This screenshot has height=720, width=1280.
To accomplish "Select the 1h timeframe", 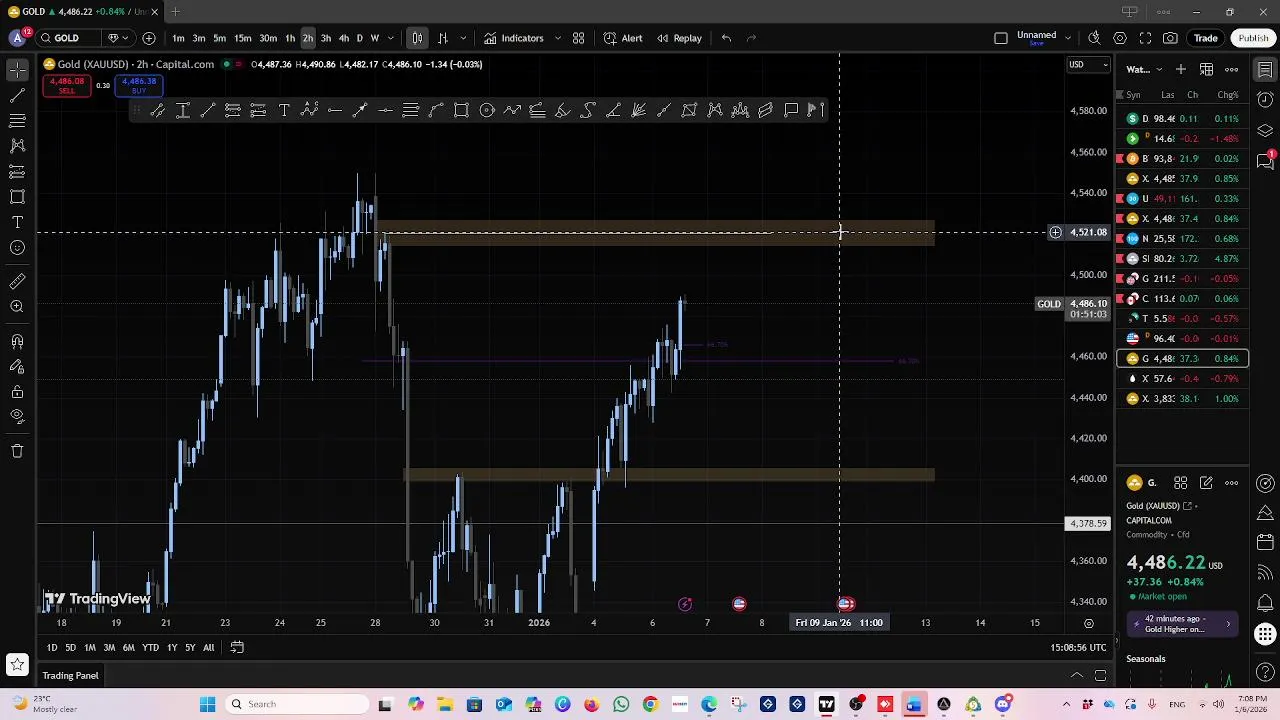I will [x=290, y=38].
